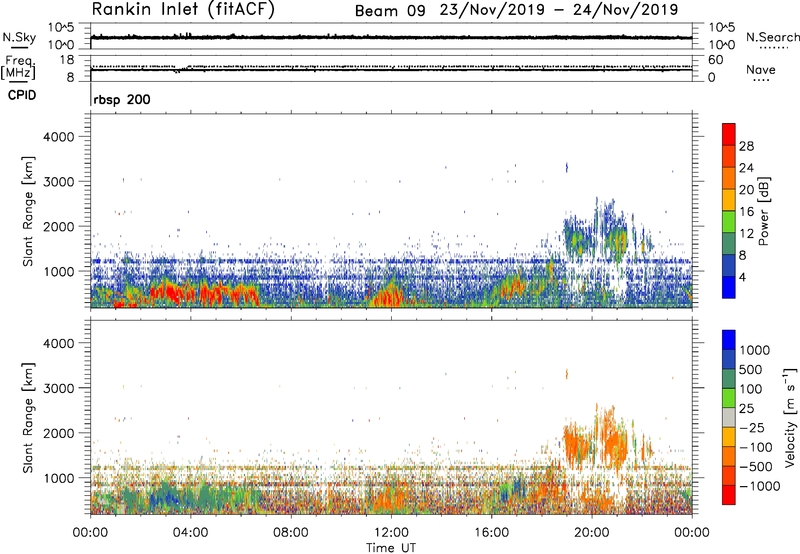
Task: Click the '1000' velocity colorbar tick
Action: [755, 350]
